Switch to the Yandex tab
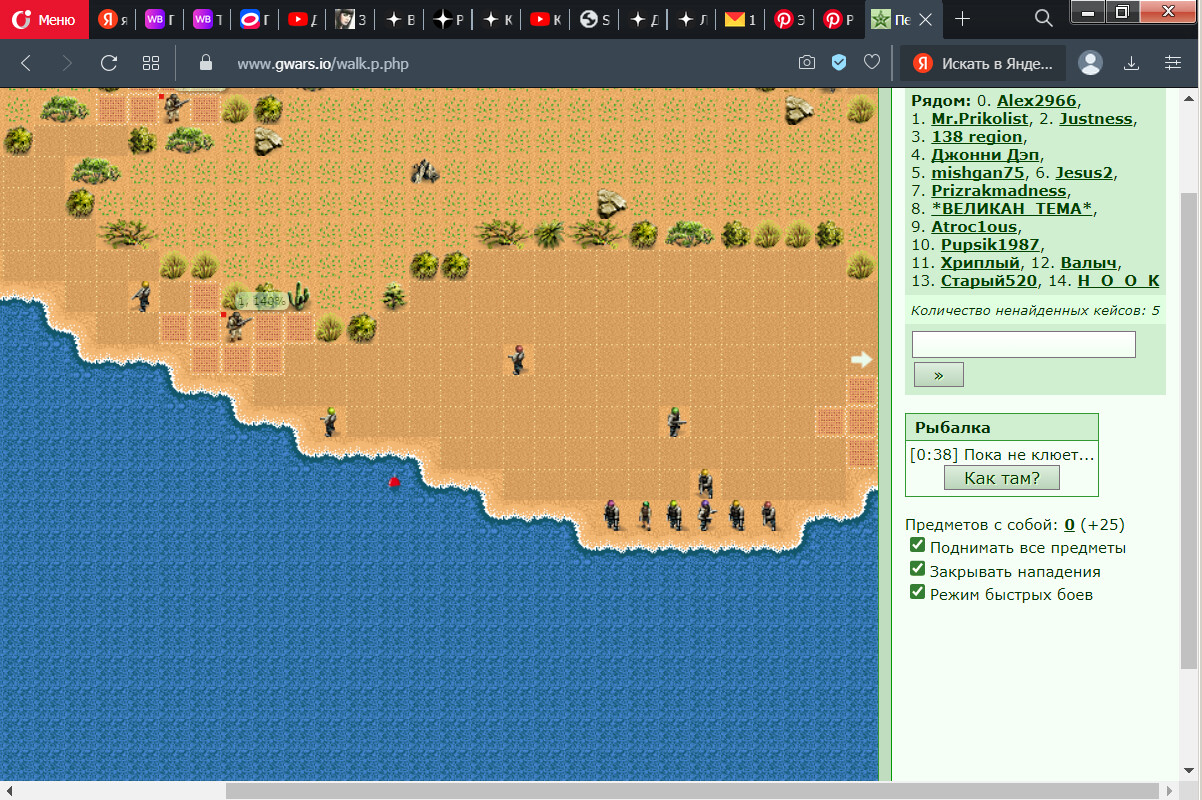1202x800 pixels. (113, 19)
